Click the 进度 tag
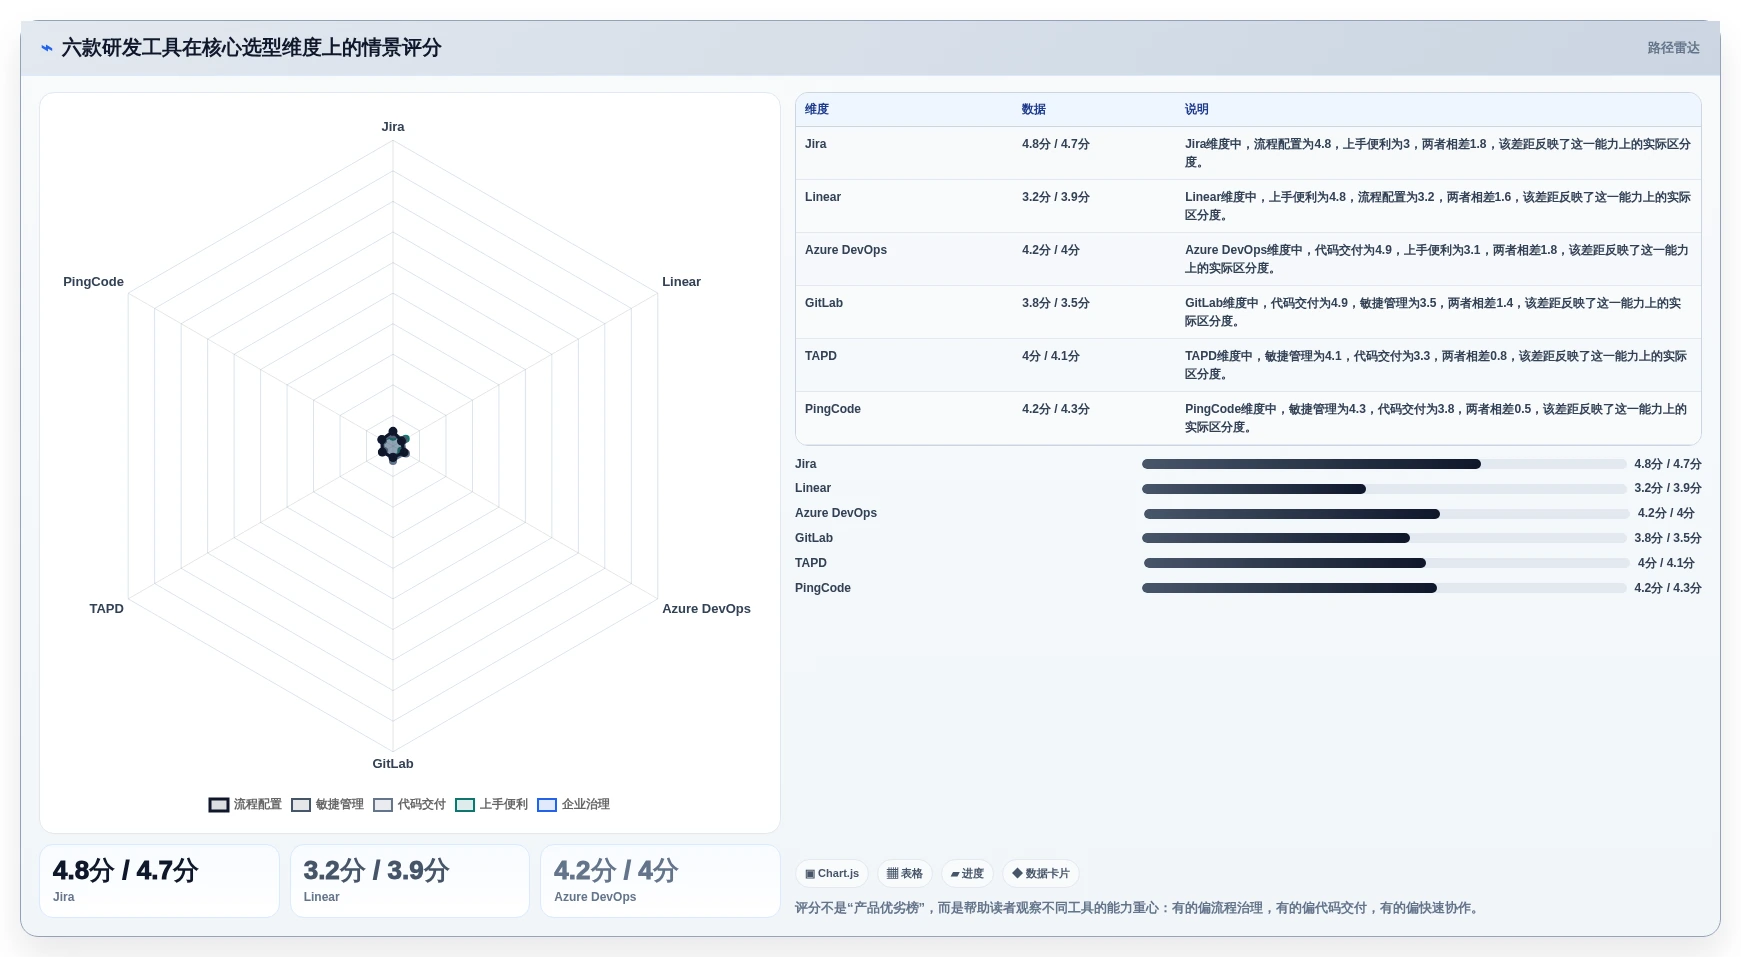The width and height of the screenshot is (1741, 957). 967,873
